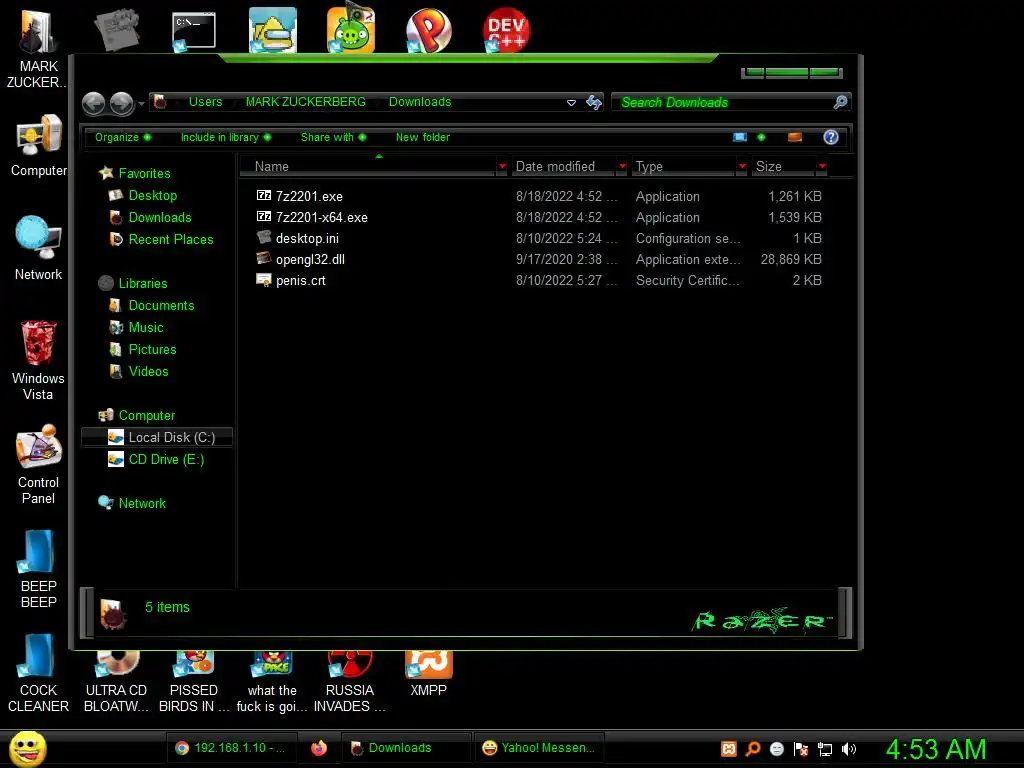Open the Include in library menu

(225, 137)
